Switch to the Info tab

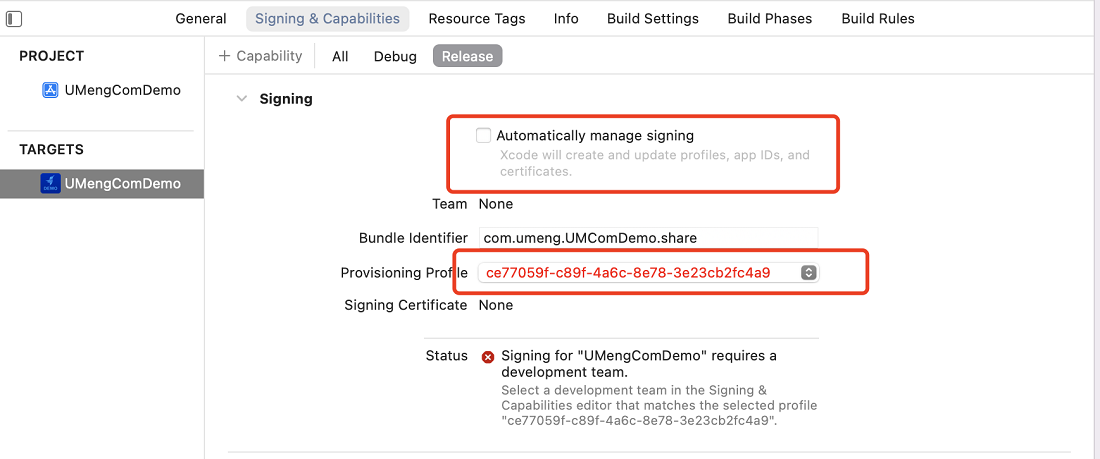pyautogui.click(x=566, y=19)
